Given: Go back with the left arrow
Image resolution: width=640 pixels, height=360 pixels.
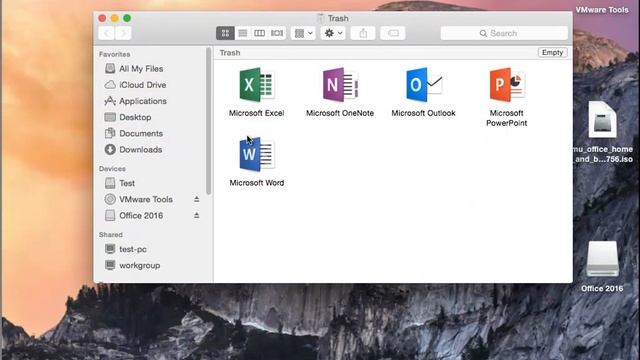Looking at the screenshot, I should (x=107, y=33).
